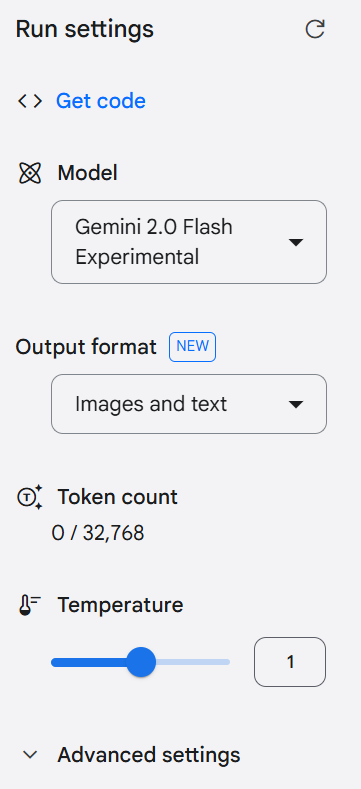Open the Gemini 2.0 Flash Experimental dropdown
Viewport: 361px width, 789px height.
(189, 242)
